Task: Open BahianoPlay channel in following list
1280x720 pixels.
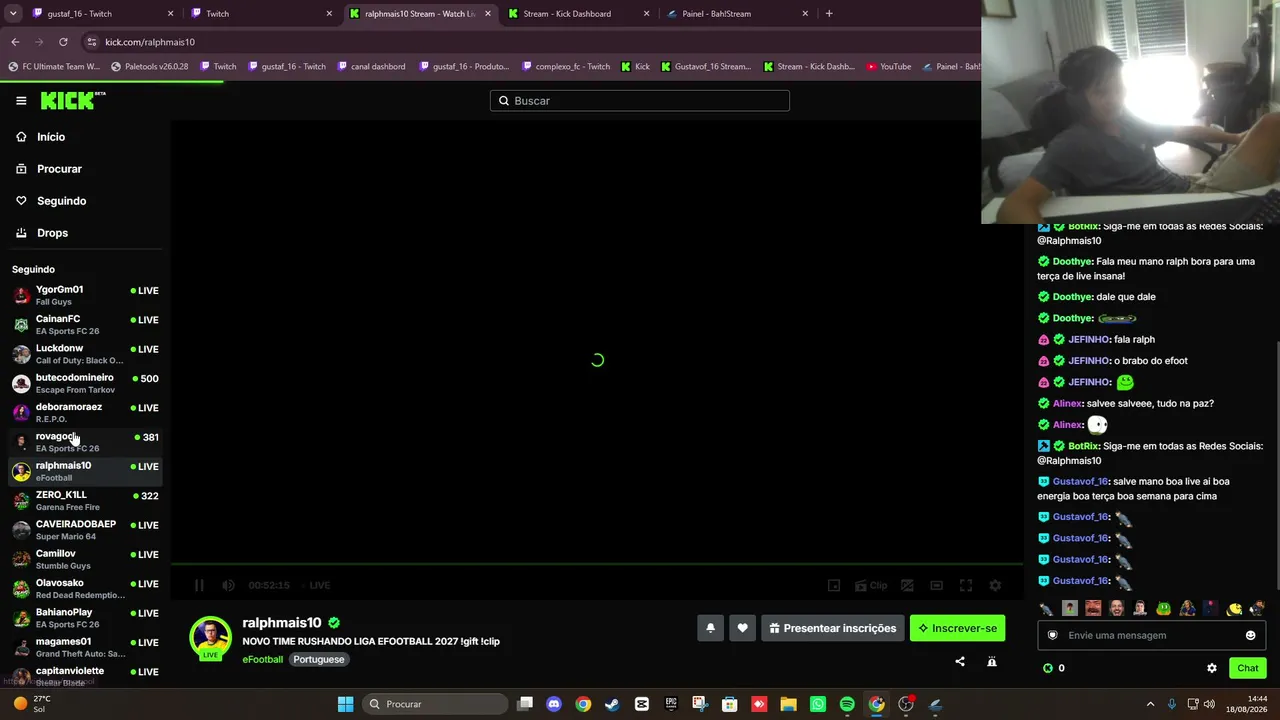Action: (x=85, y=617)
